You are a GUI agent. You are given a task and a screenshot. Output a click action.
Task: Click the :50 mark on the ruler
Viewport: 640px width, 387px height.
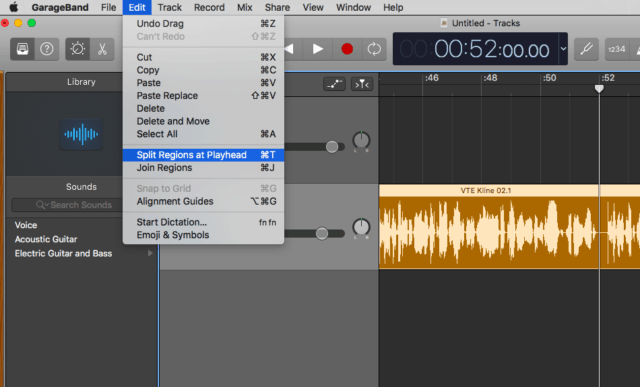(x=549, y=78)
